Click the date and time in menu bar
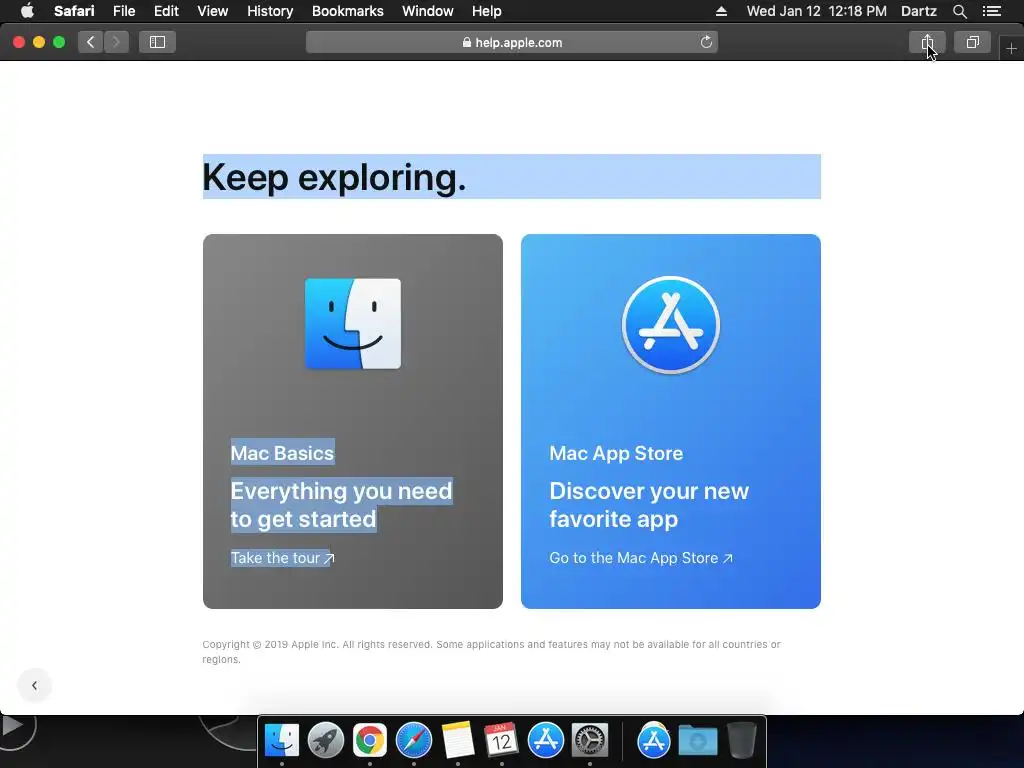 click(816, 11)
